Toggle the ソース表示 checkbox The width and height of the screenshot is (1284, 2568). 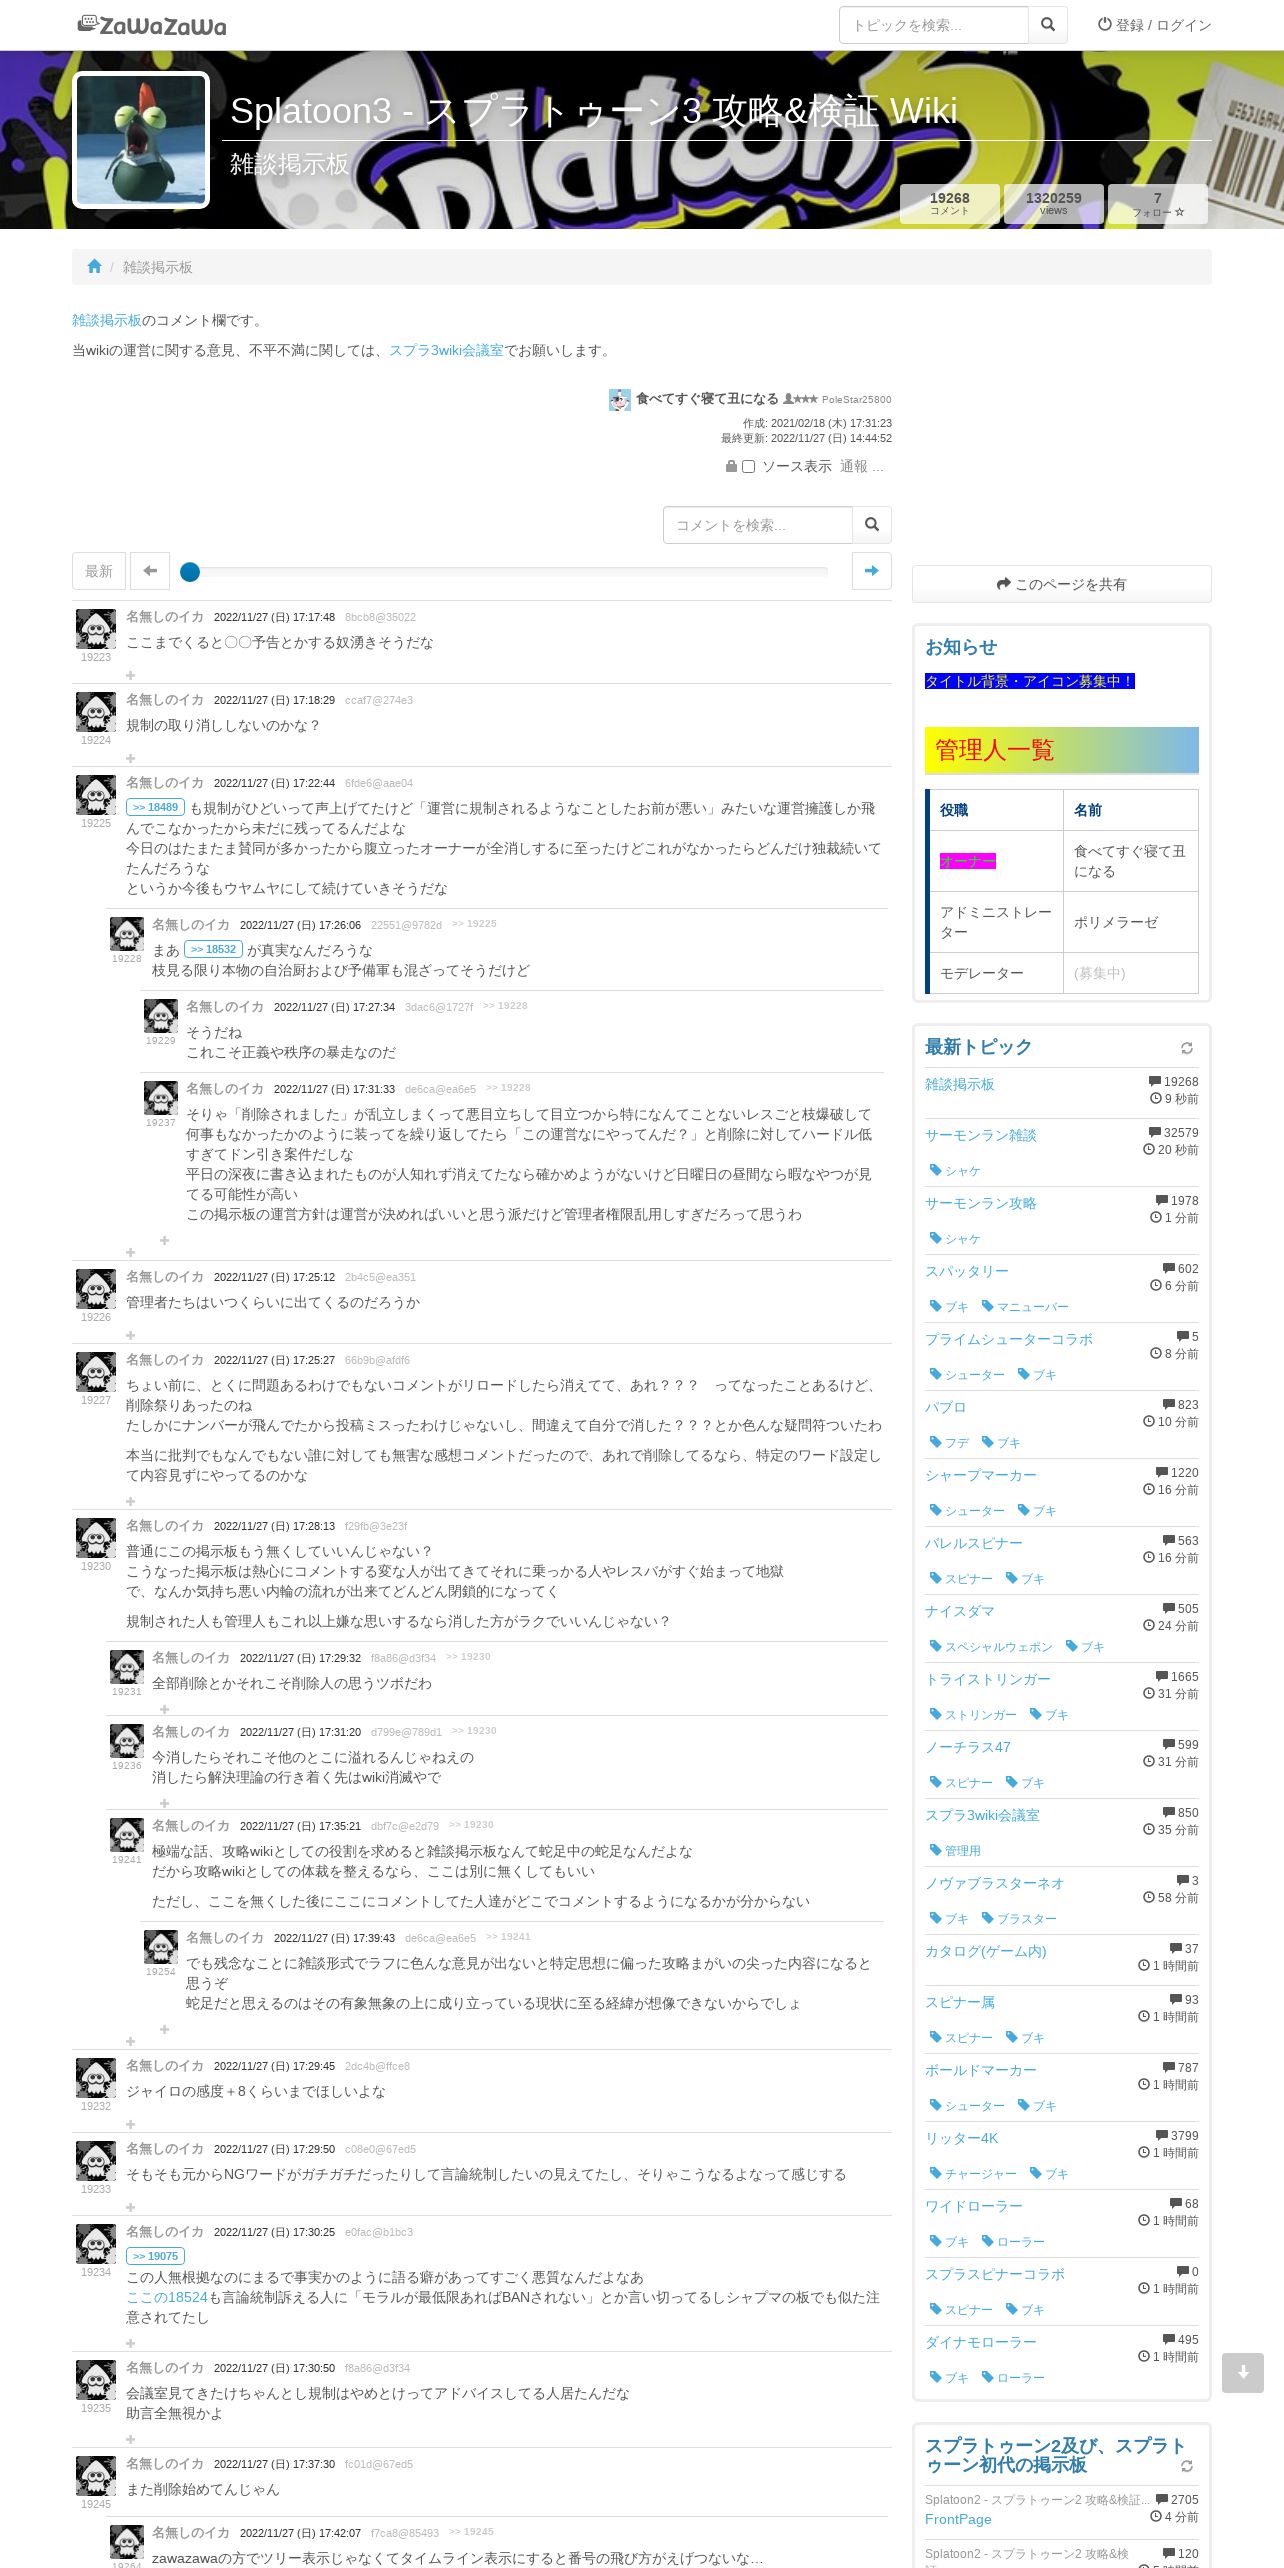click(748, 467)
